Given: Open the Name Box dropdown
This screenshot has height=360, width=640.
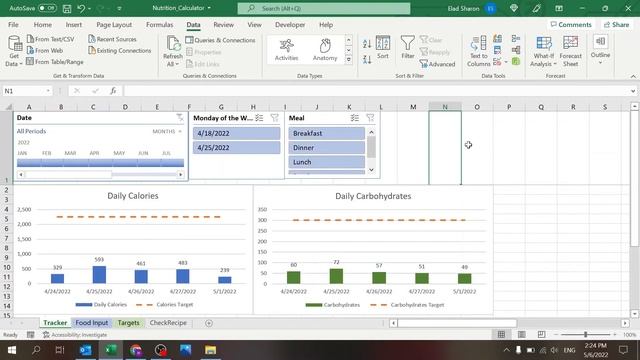Looking at the screenshot, I should (48, 91).
